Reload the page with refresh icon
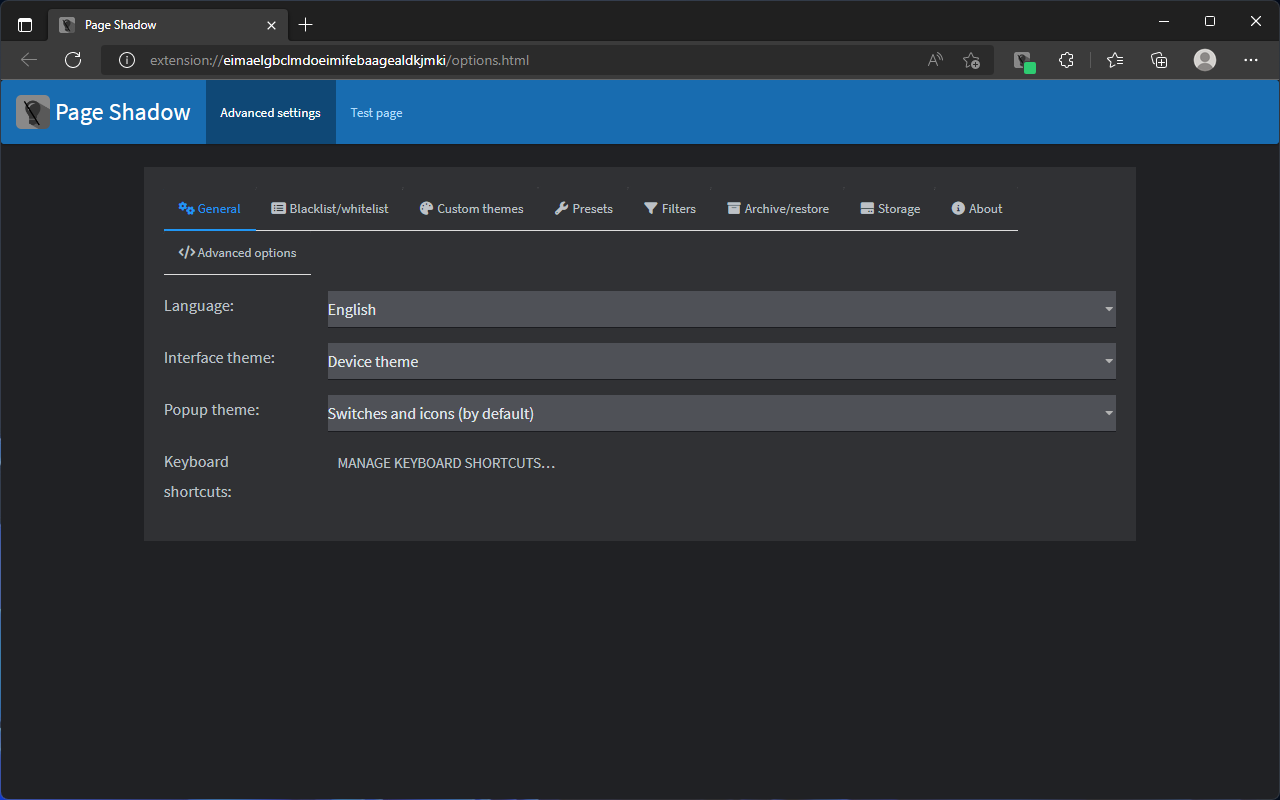The height and width of the screenshot is (800, 1280). pyautogui.click(x=73, y=60)
